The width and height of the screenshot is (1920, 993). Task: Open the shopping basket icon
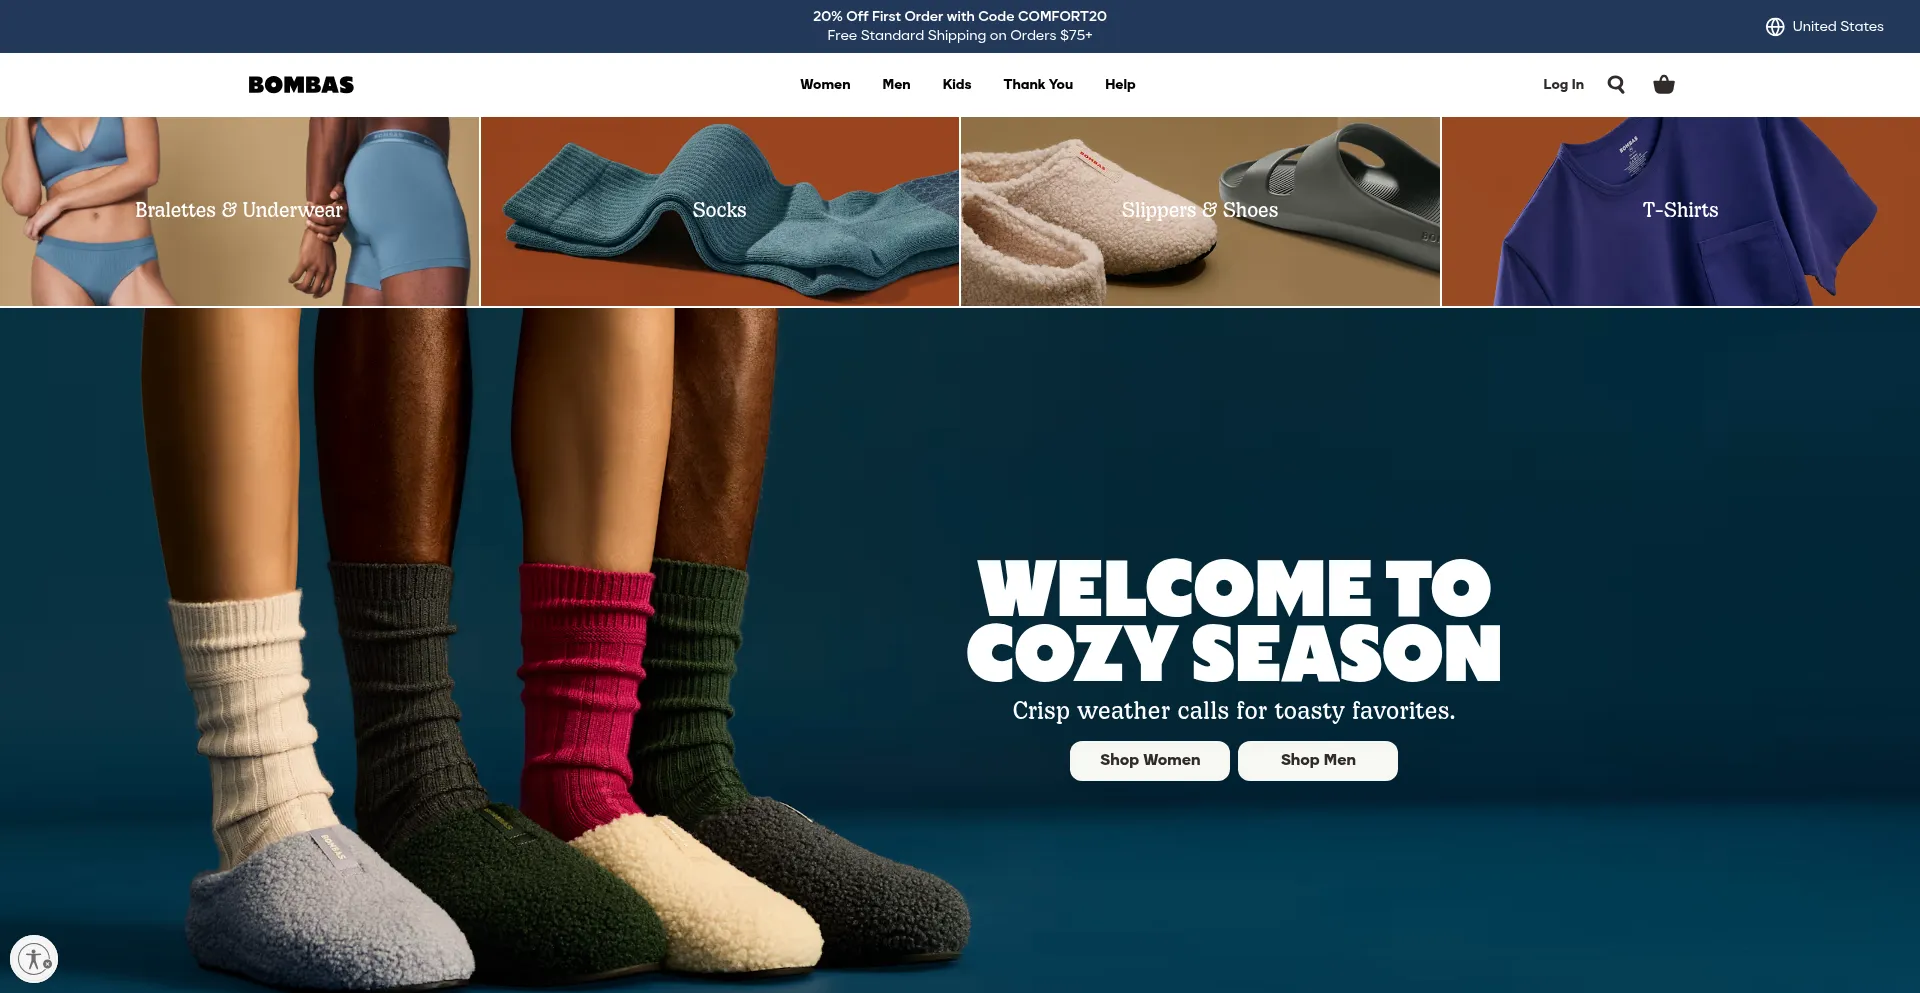pos(1664,85)
